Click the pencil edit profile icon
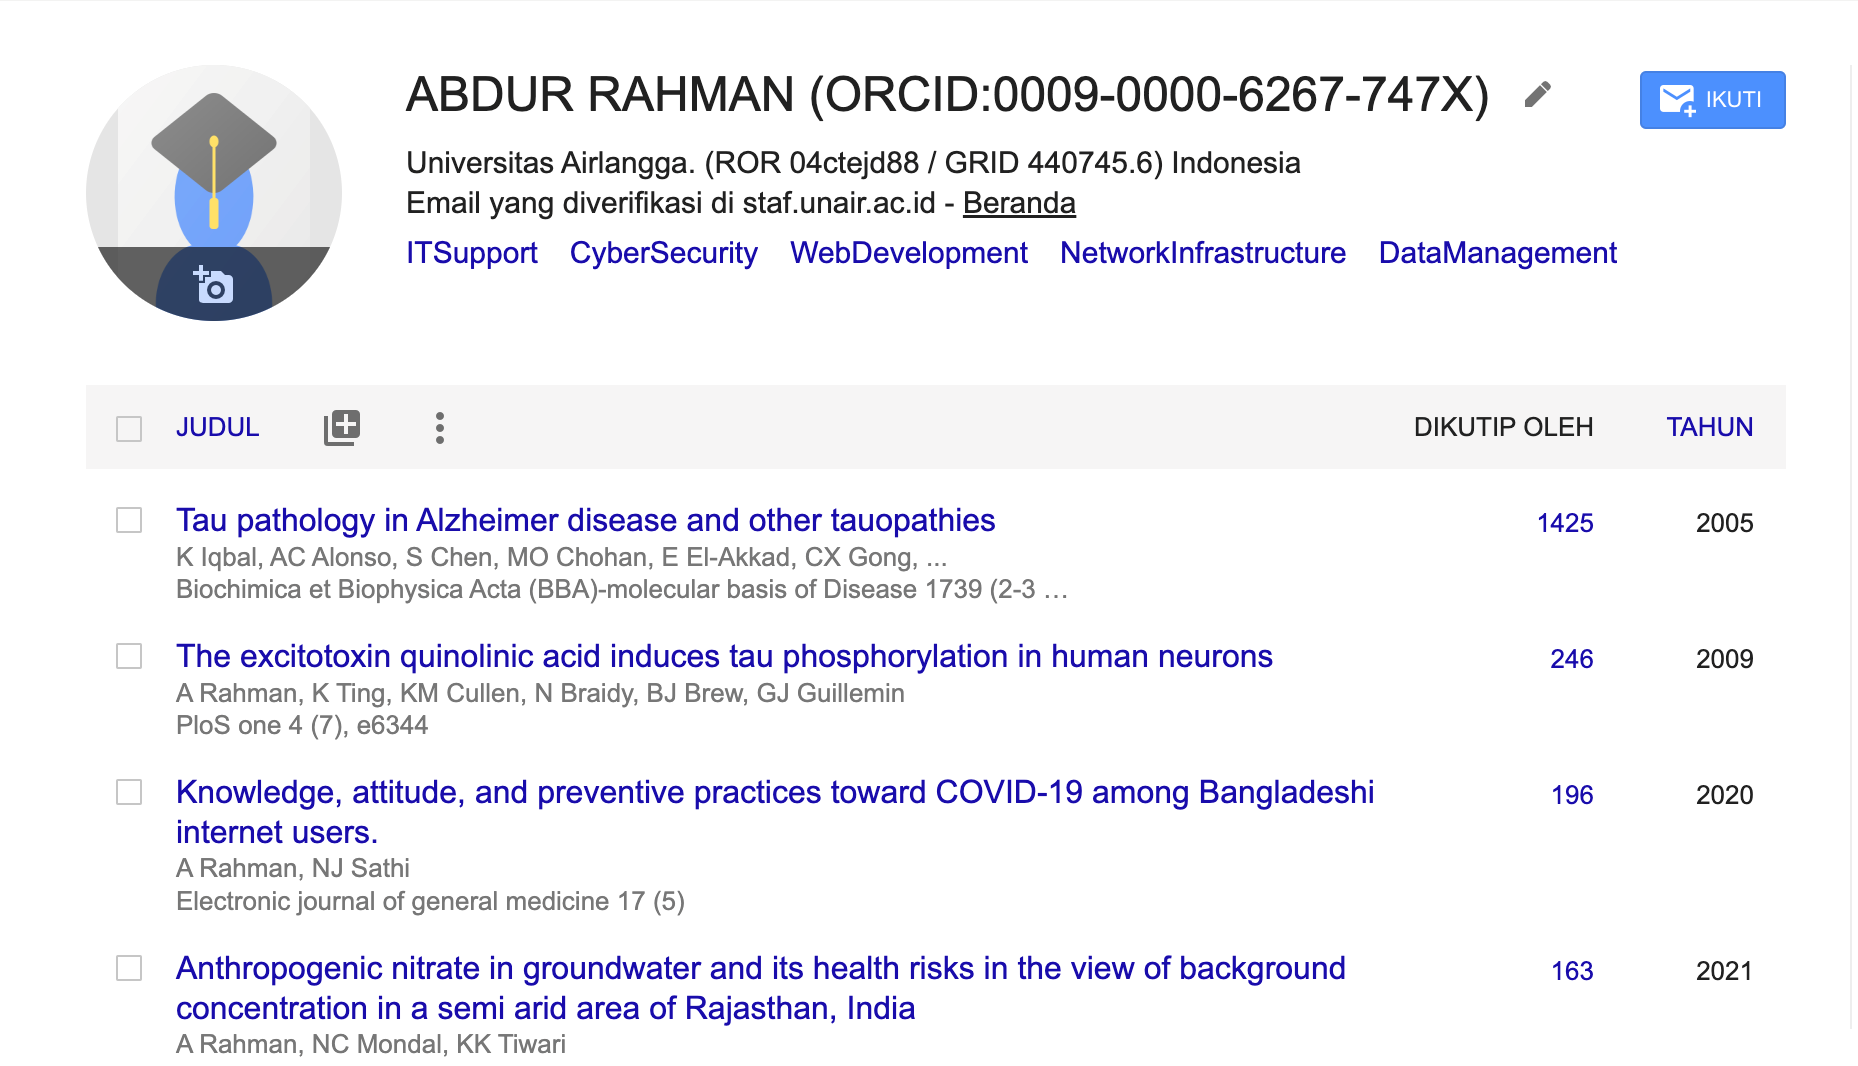This screenshot has height=1066, width=1858. pos(1537,95)
